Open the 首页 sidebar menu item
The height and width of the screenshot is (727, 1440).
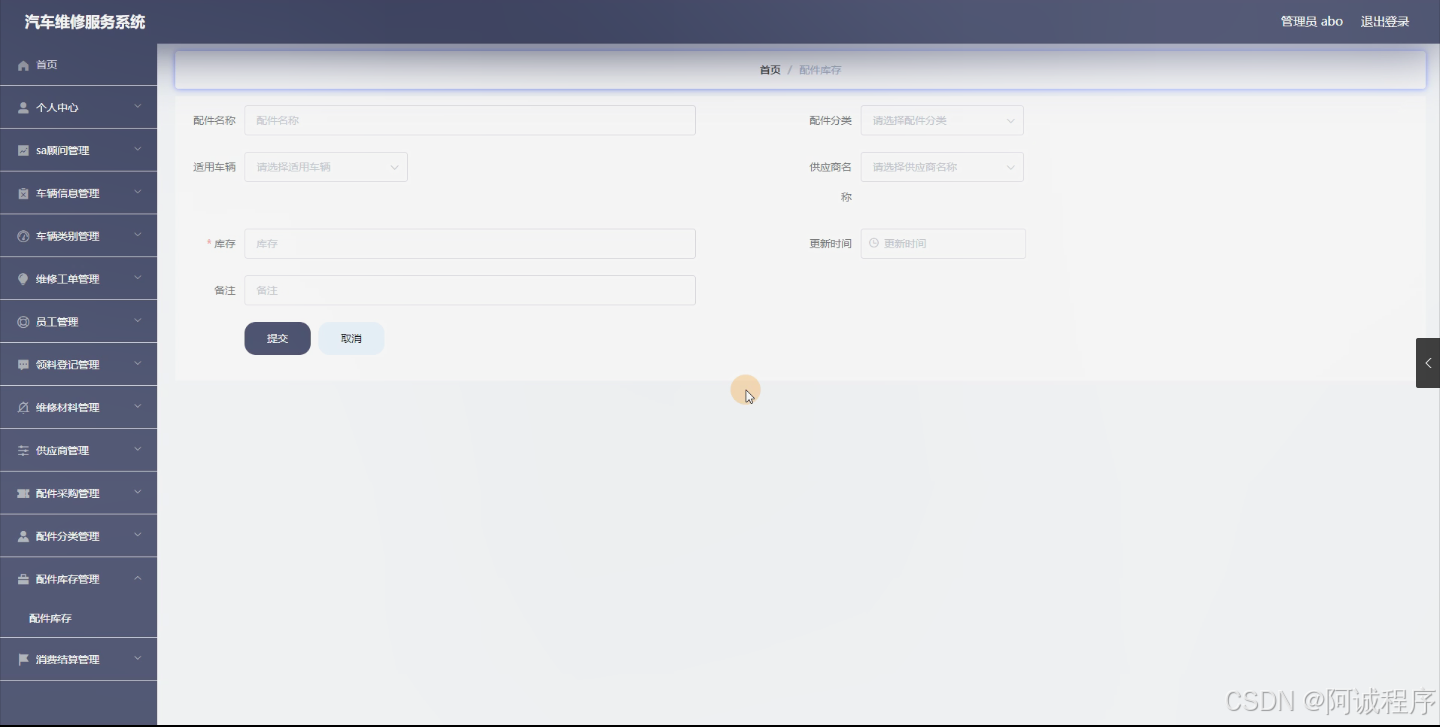coord(78,65)
